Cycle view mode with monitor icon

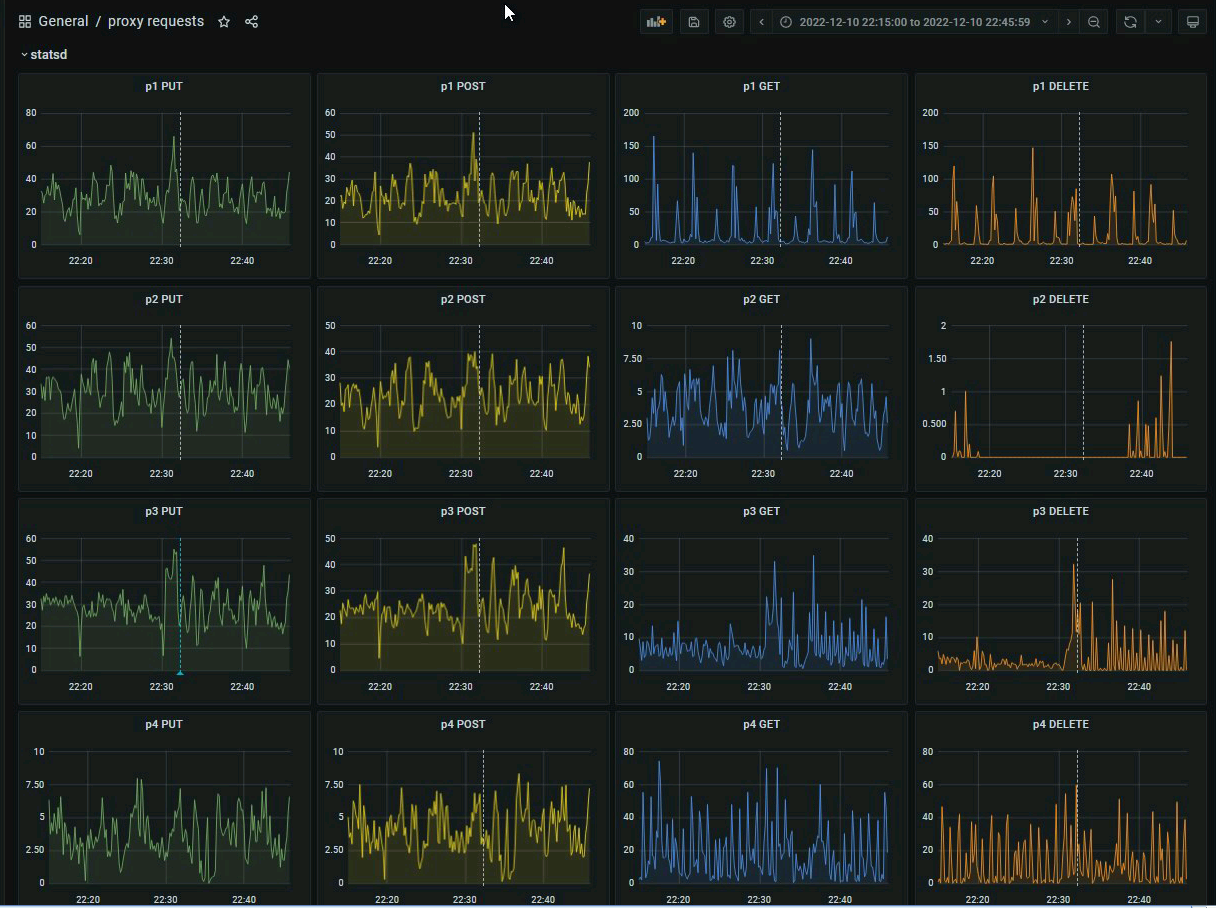pyautogui.click(x=1192, y=22)
